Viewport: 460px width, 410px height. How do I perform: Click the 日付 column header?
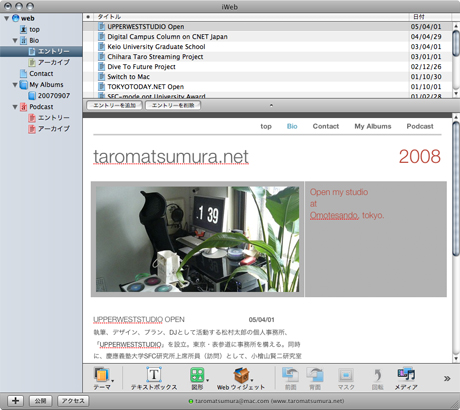[x=430, y=17]
